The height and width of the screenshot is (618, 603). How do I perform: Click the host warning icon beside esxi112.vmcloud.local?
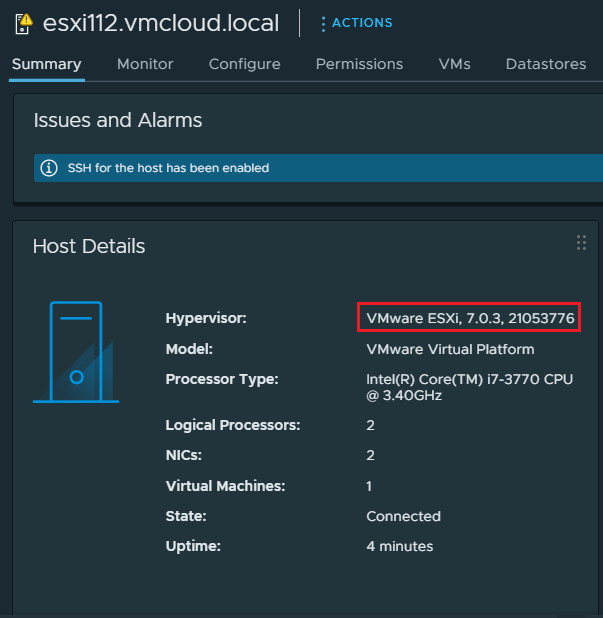(x=22, y=22)
